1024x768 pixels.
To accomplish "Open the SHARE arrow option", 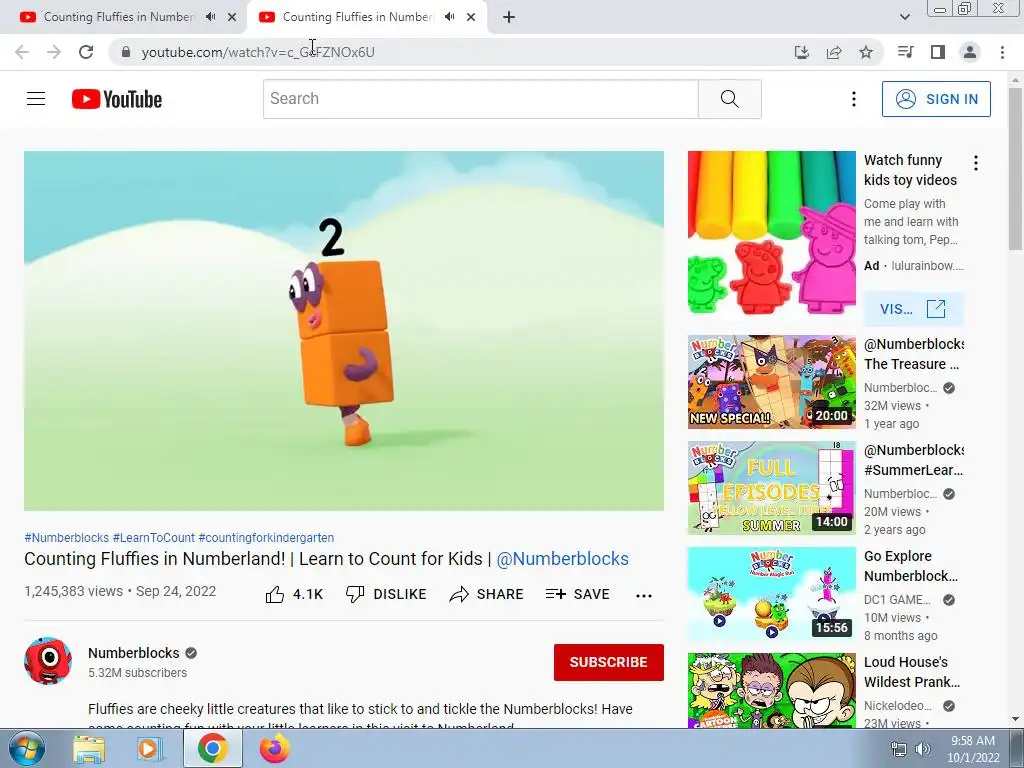I will coord(487,594).
